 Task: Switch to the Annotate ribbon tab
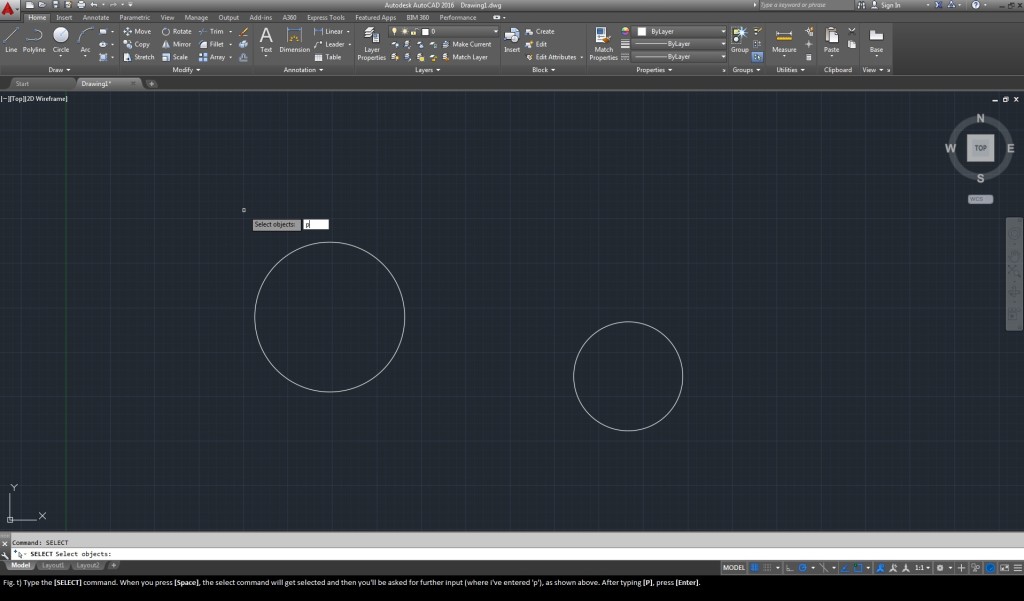coord(96,17)
